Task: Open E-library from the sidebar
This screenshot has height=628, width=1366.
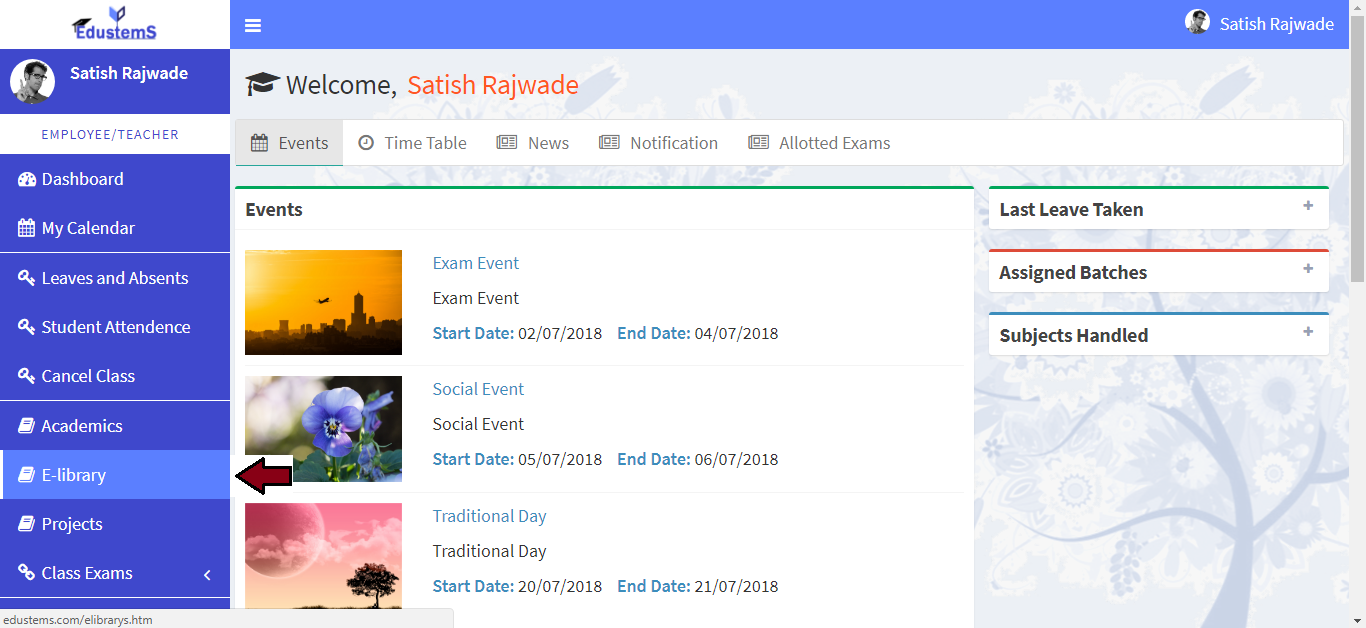Action: tap(74, 475)
